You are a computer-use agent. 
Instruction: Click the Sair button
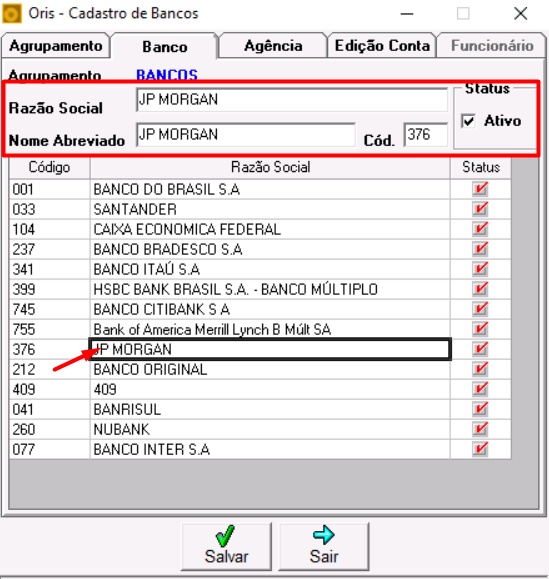pos(324,547)
